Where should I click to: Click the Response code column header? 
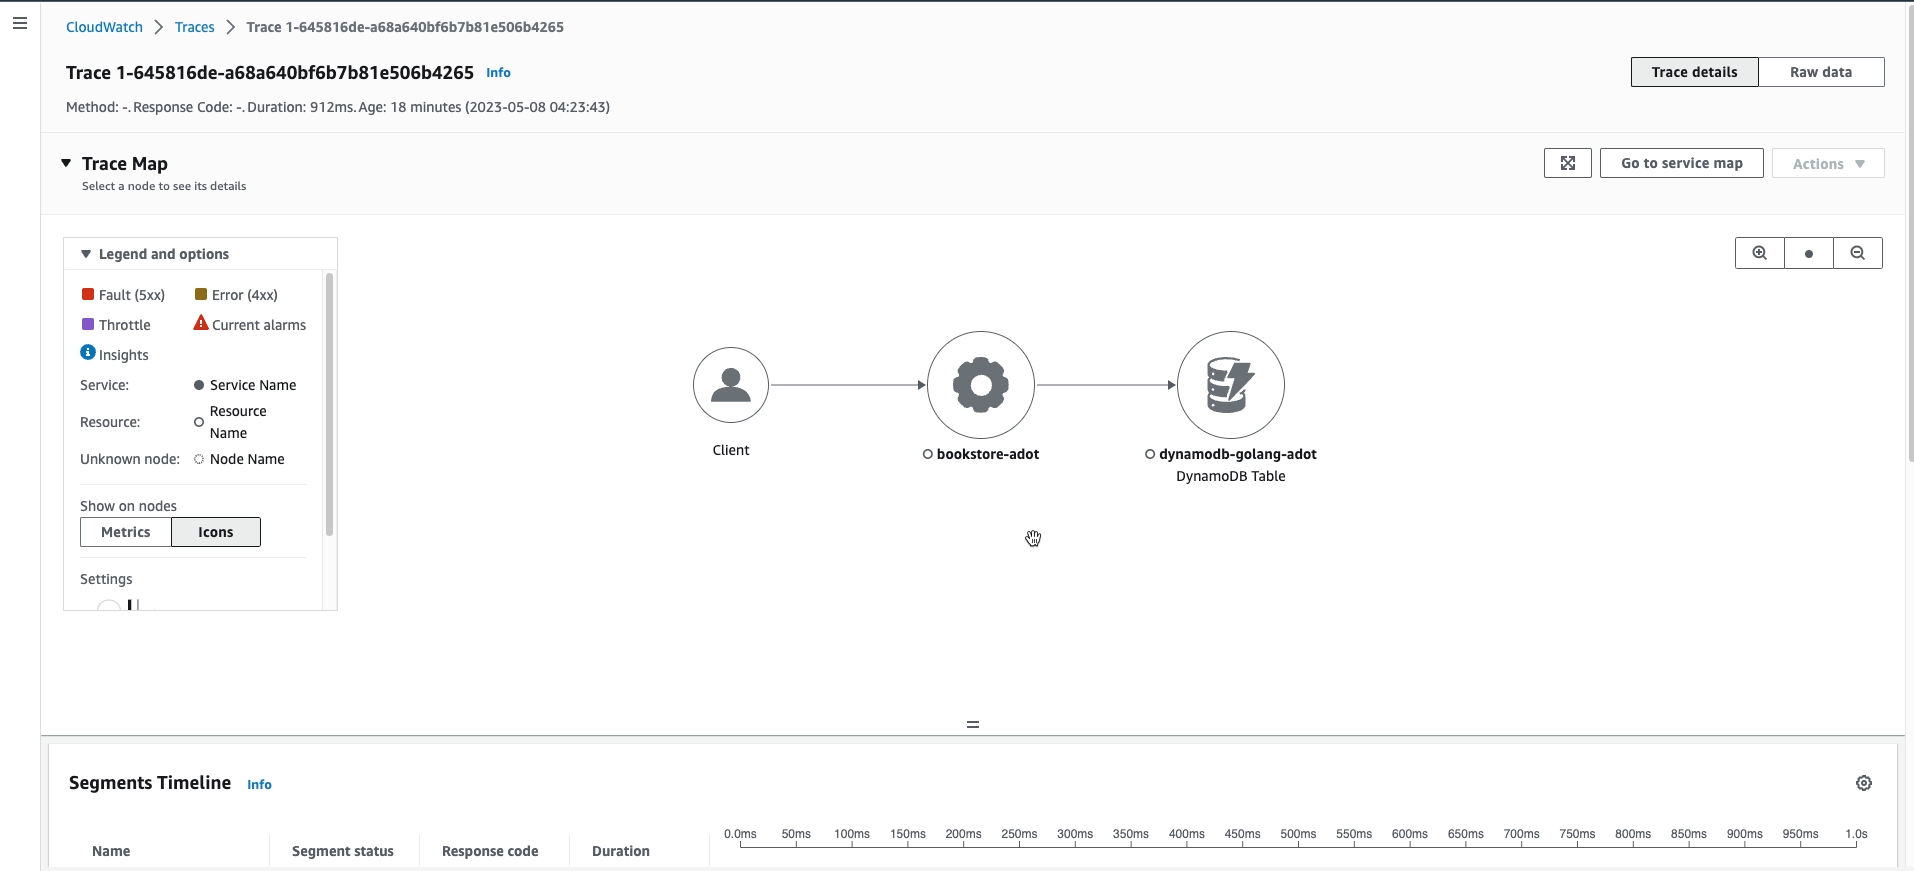coord(490,851)
